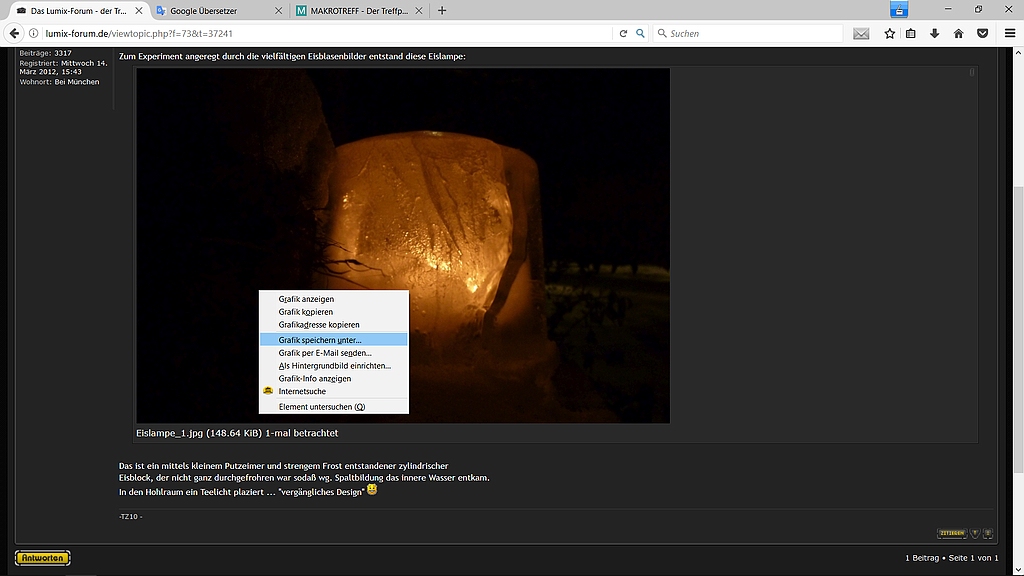Screen dimensions: 1024x576
Task: Click the search magnifier in the address bar
Action: tap(641, 32)
